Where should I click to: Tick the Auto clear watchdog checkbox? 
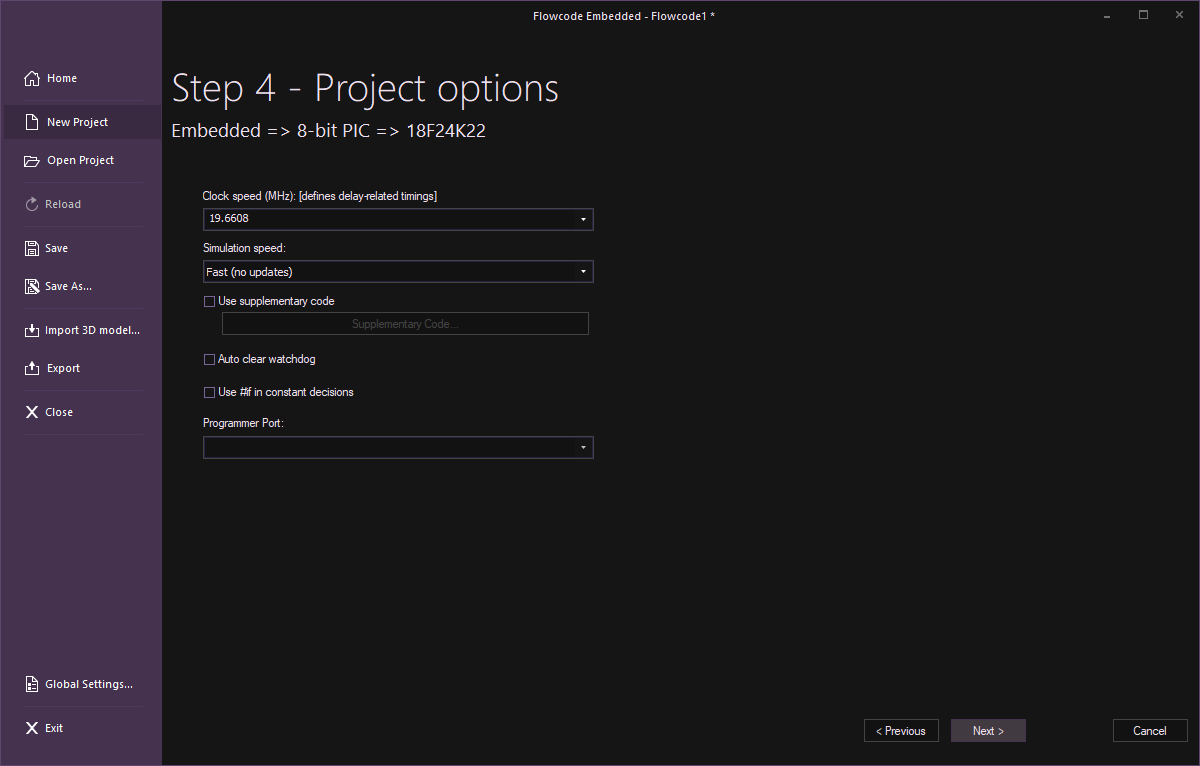click(x=209, y=359)
